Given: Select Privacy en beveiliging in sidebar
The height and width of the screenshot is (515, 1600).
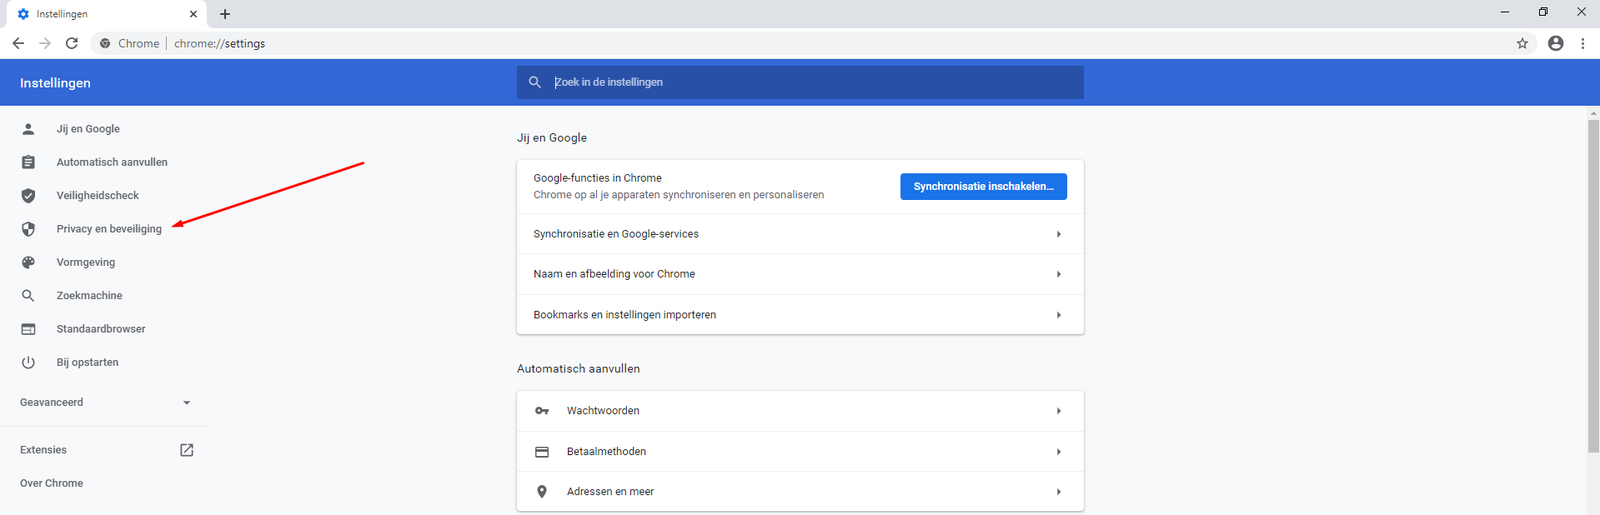Looking at the screenshot, I should coord(109,229).
